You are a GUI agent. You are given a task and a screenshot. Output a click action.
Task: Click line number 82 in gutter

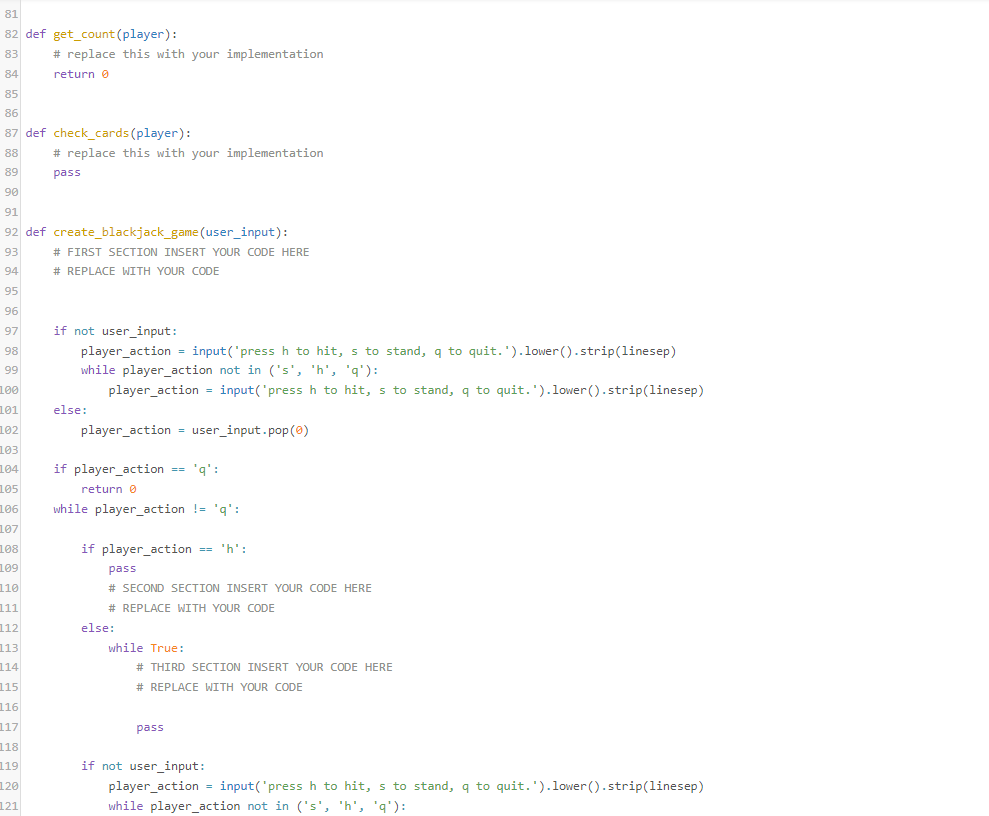tap(11, 34)
